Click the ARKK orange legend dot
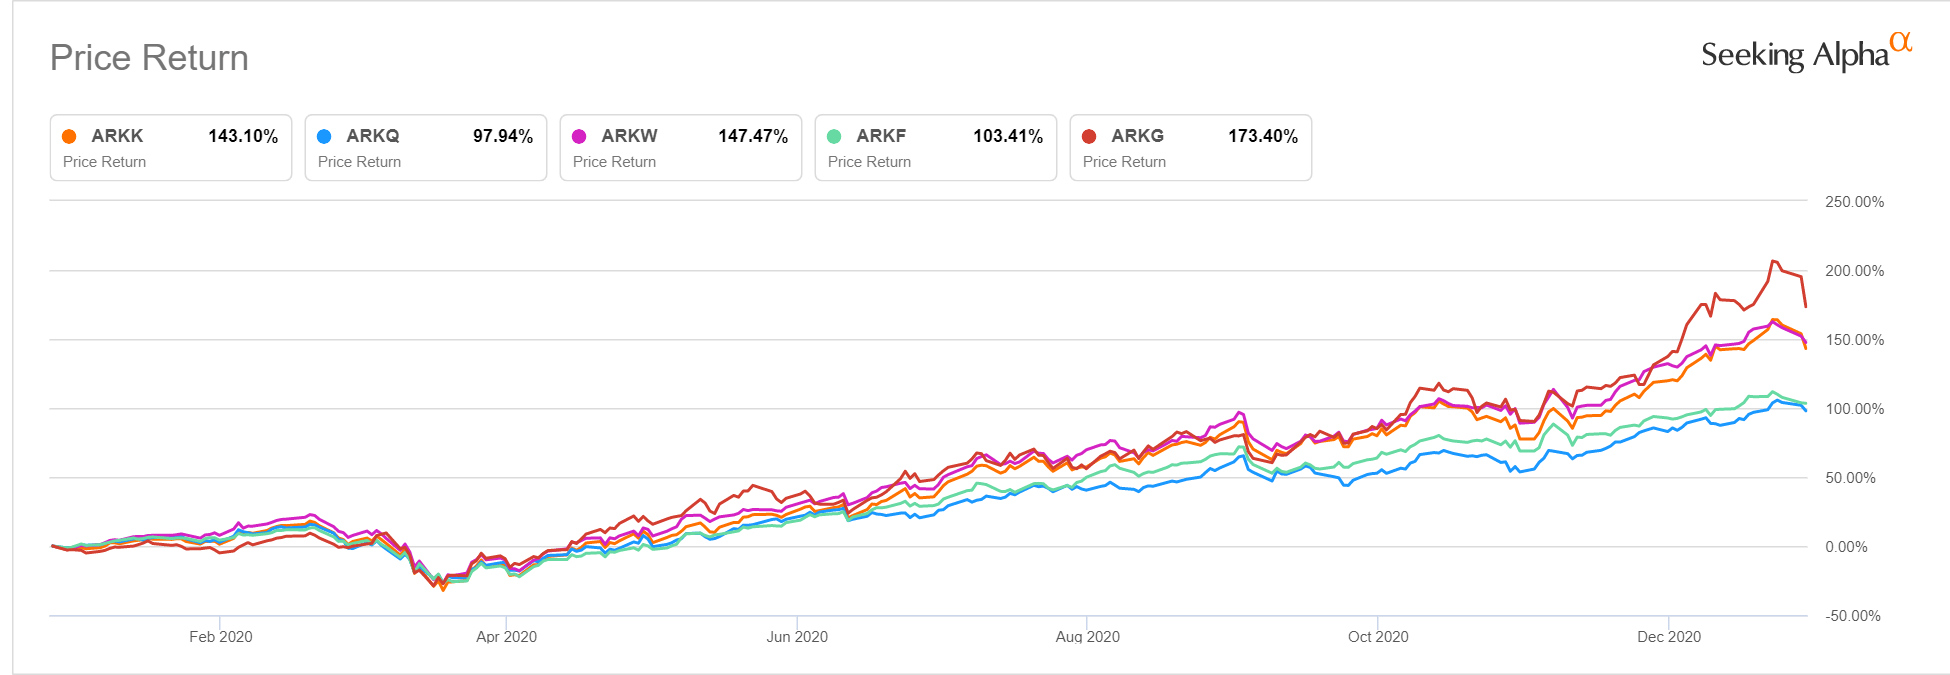The image size is (1950, 675). (x=69, y=136)
